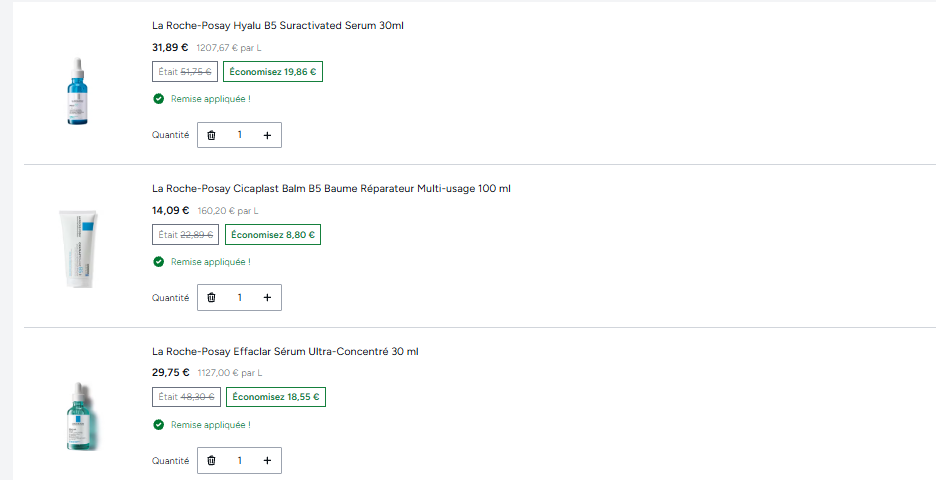The width and height of the screenshot is (936, 480).
Task: Delete Cicaplast Balm B5 using trash icon
Action: [211, 297]
